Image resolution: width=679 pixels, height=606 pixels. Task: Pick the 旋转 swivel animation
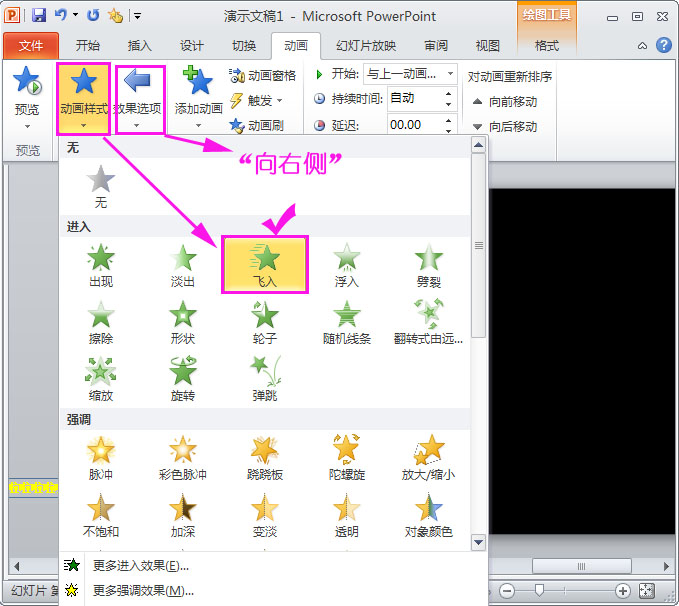click(183, 379)
